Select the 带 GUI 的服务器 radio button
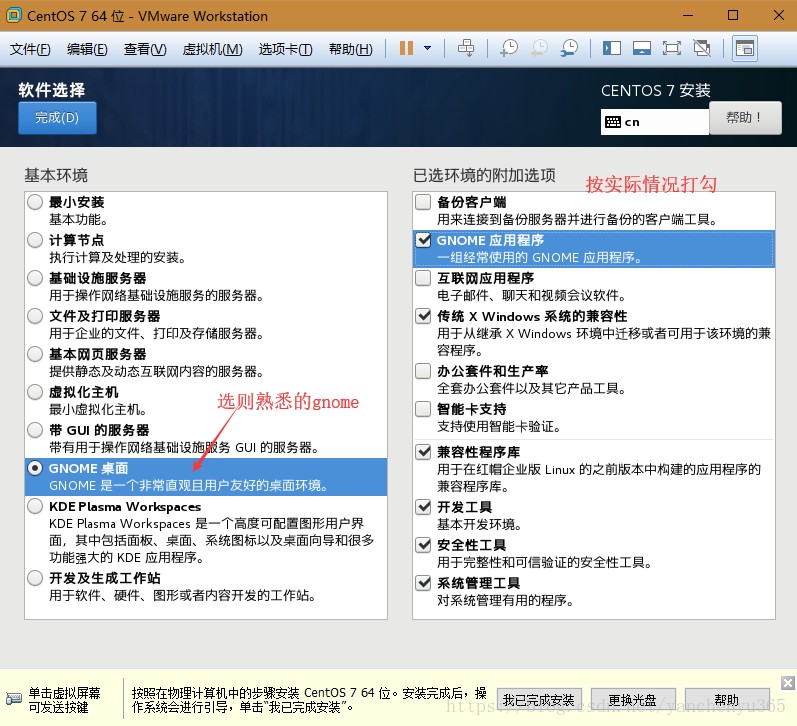The width and height of the screenshot is (797, 726). [x=35, y=430]
